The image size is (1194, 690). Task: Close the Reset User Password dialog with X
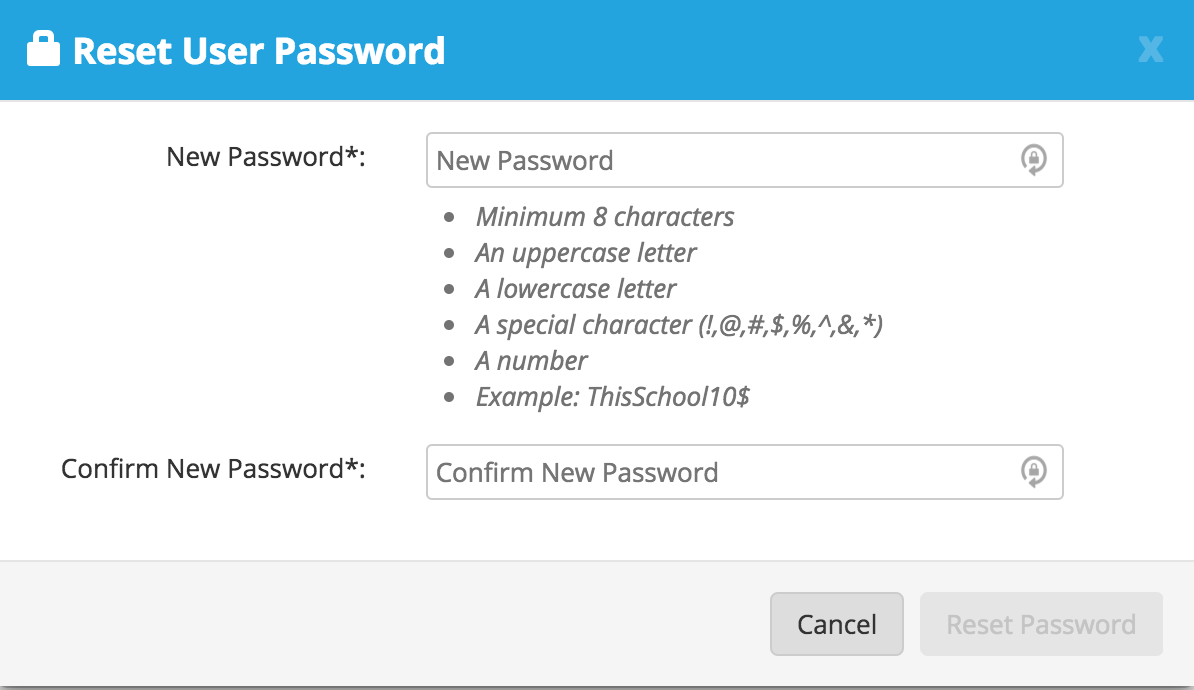[1150, 50]
